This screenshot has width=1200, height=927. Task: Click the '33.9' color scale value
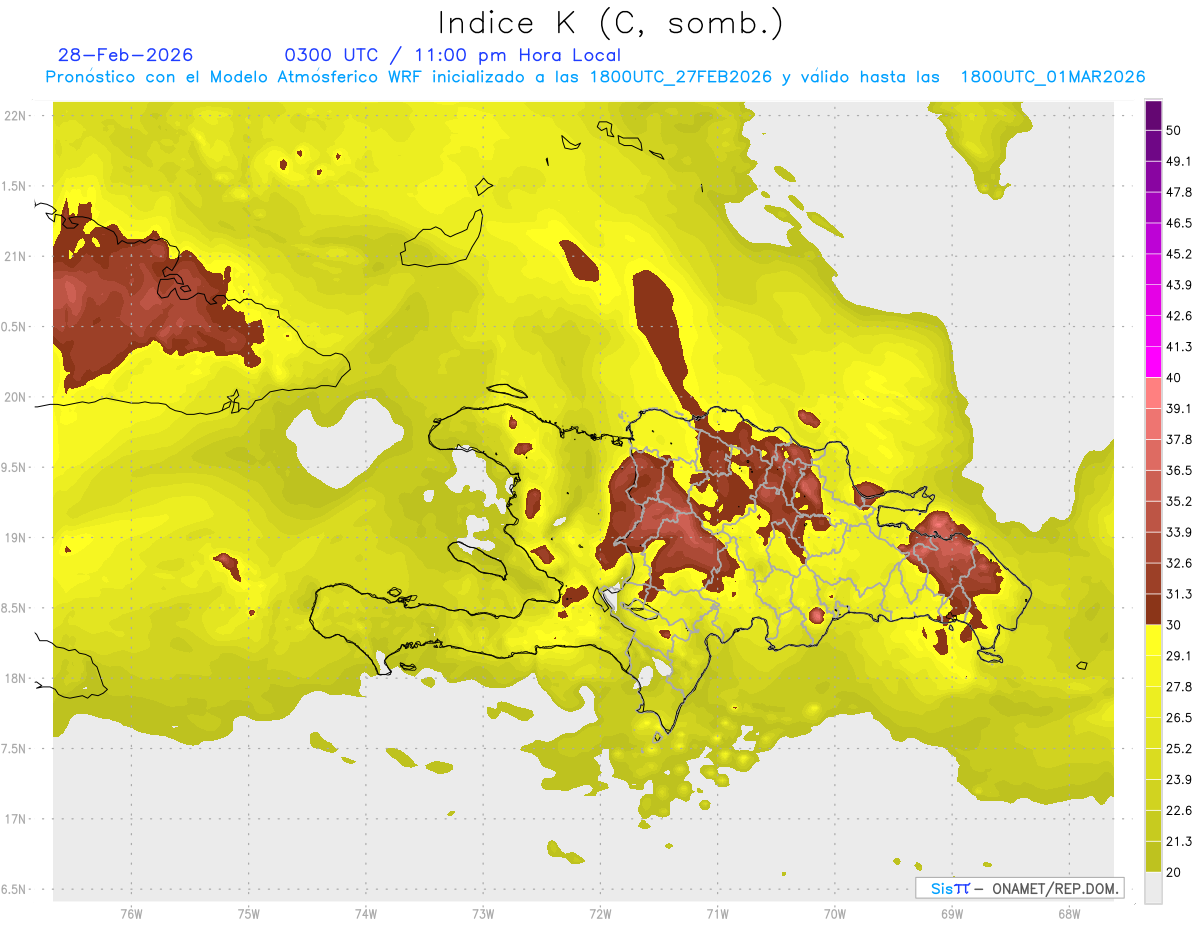pos(1179,532)
